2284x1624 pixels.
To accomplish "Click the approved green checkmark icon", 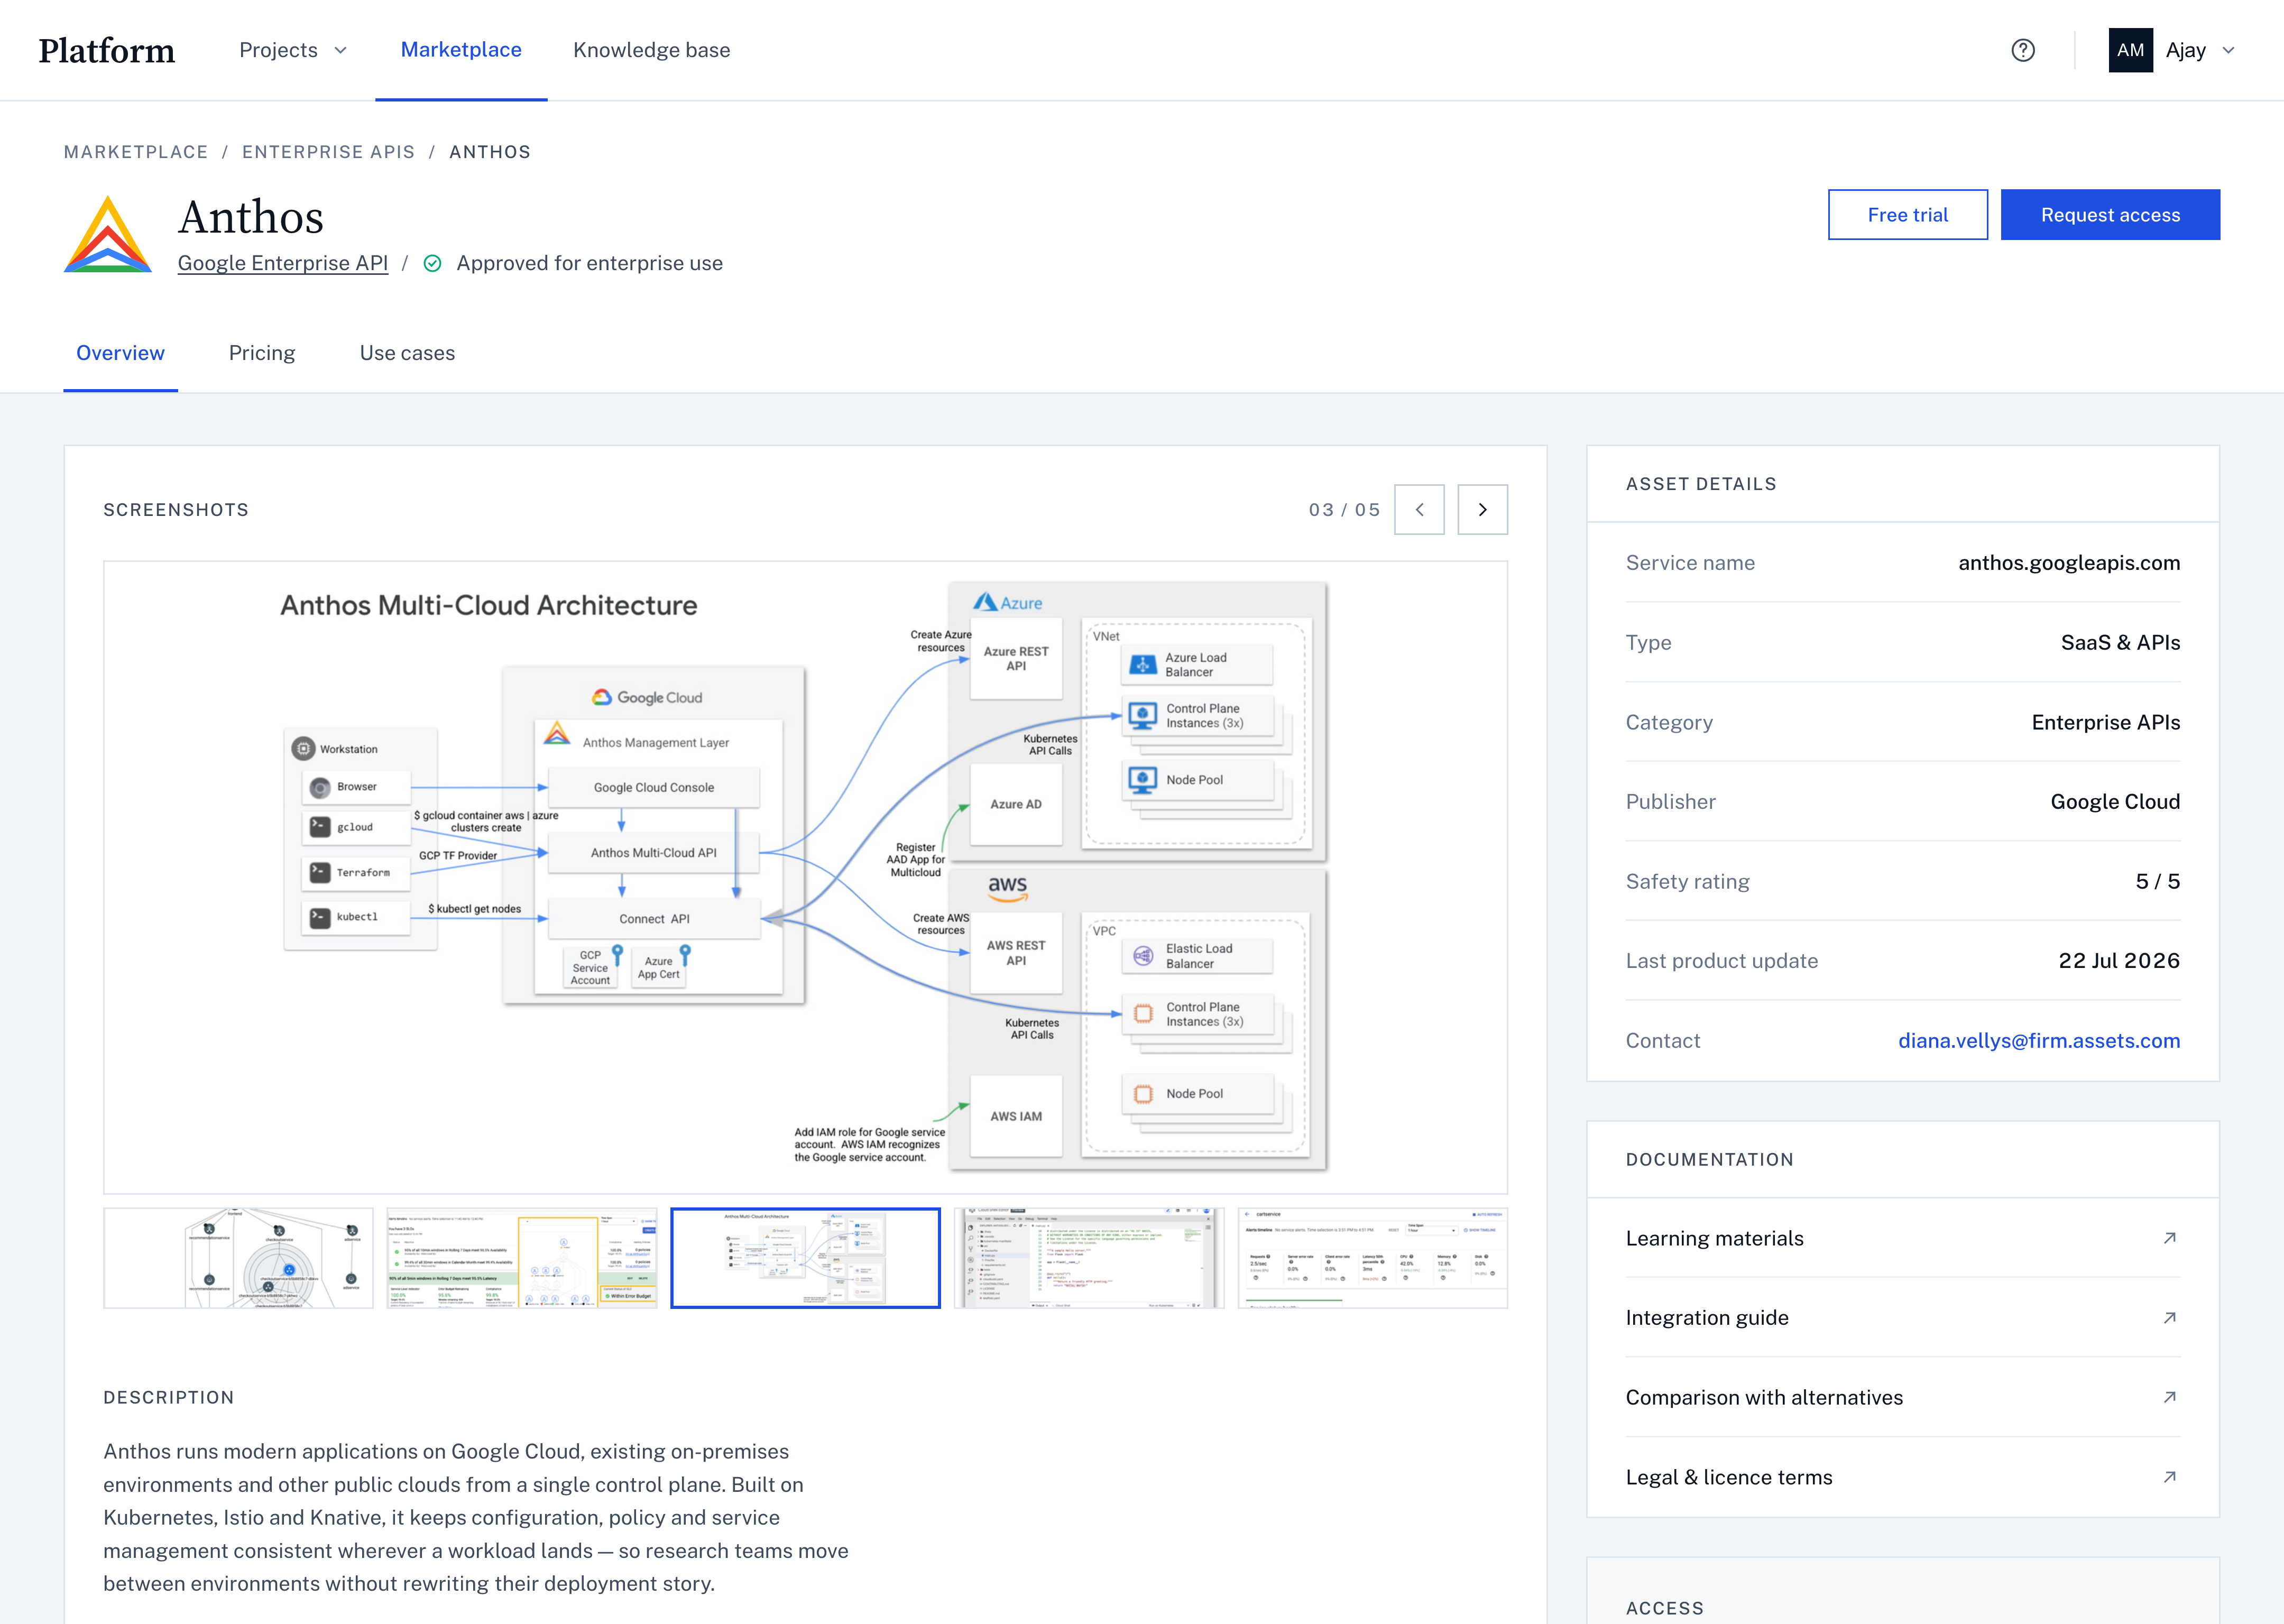I will point(433,263).
